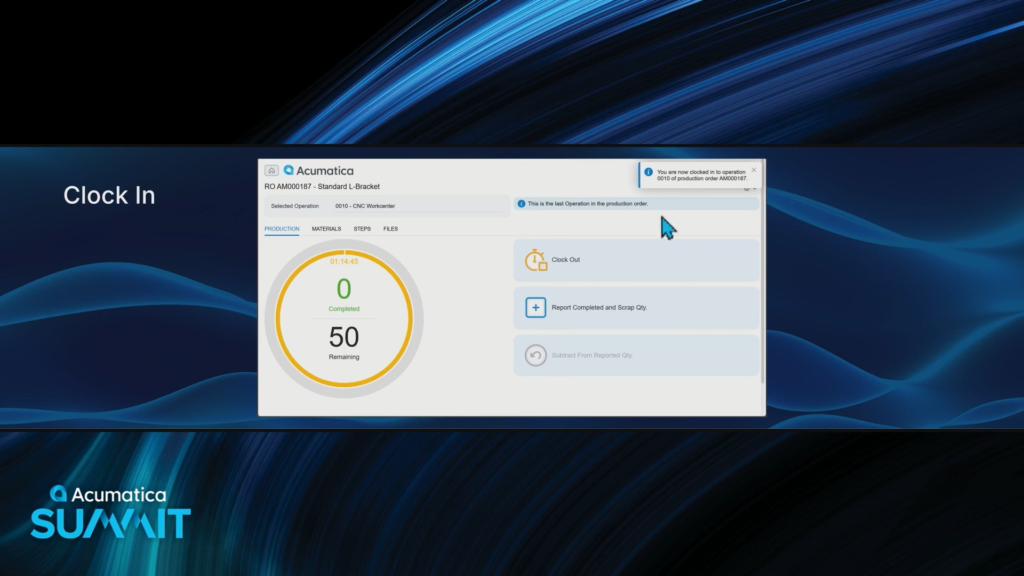
Task: Open the MATERIALS tab
Action: click(326, 229)
